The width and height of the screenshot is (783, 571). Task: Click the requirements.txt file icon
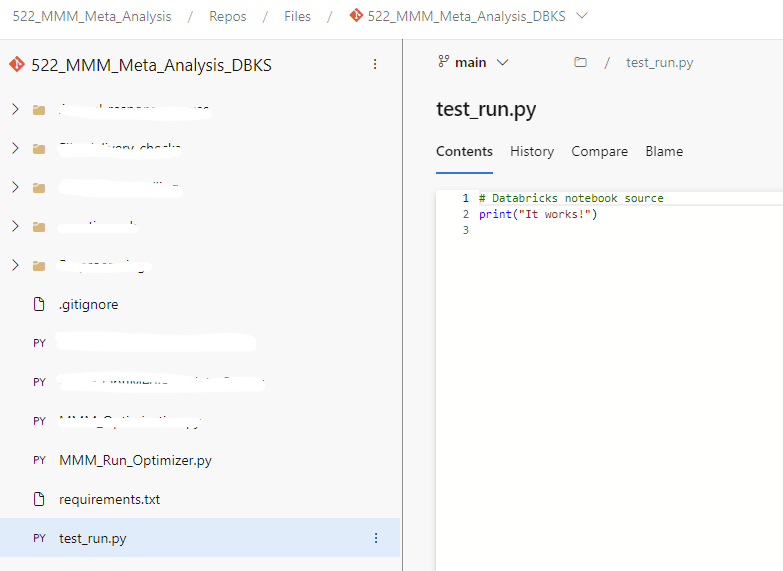coord(40,499)
